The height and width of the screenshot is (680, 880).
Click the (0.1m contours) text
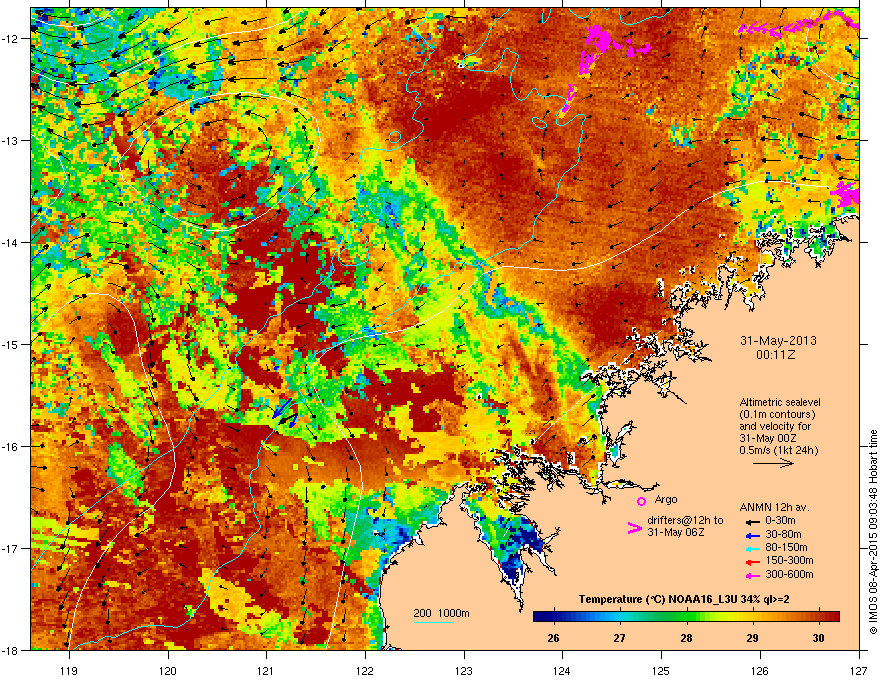pos(777,415)
